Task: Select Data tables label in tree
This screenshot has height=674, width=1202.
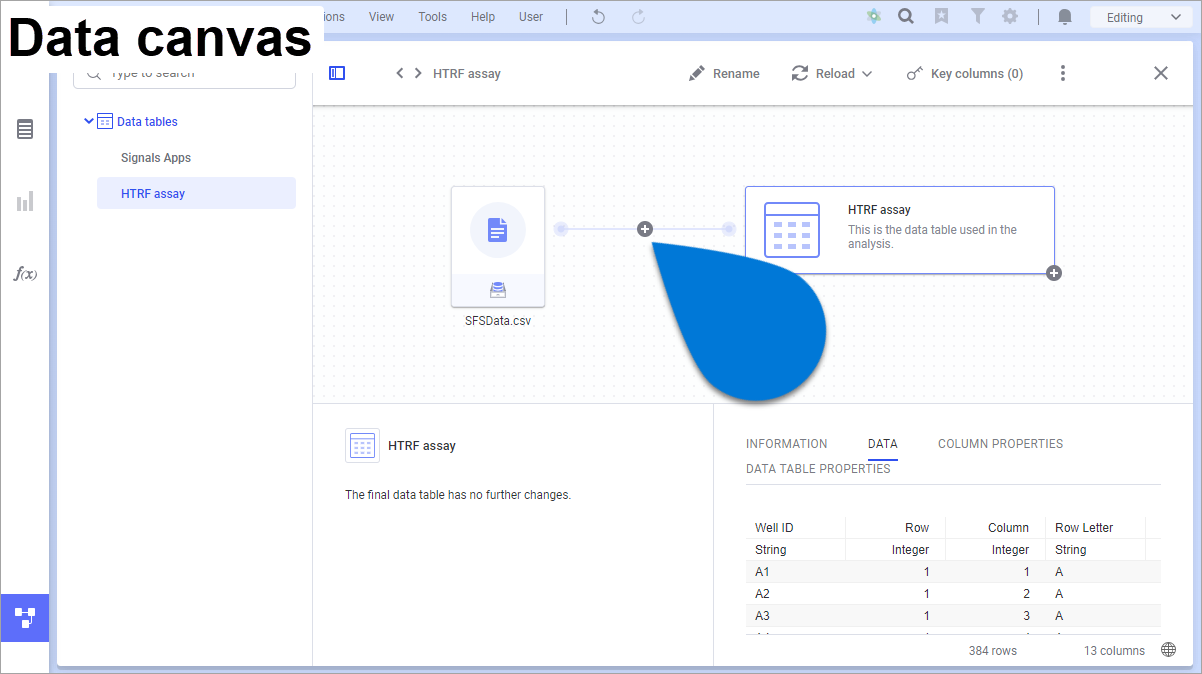Action: tap(147, 122)
